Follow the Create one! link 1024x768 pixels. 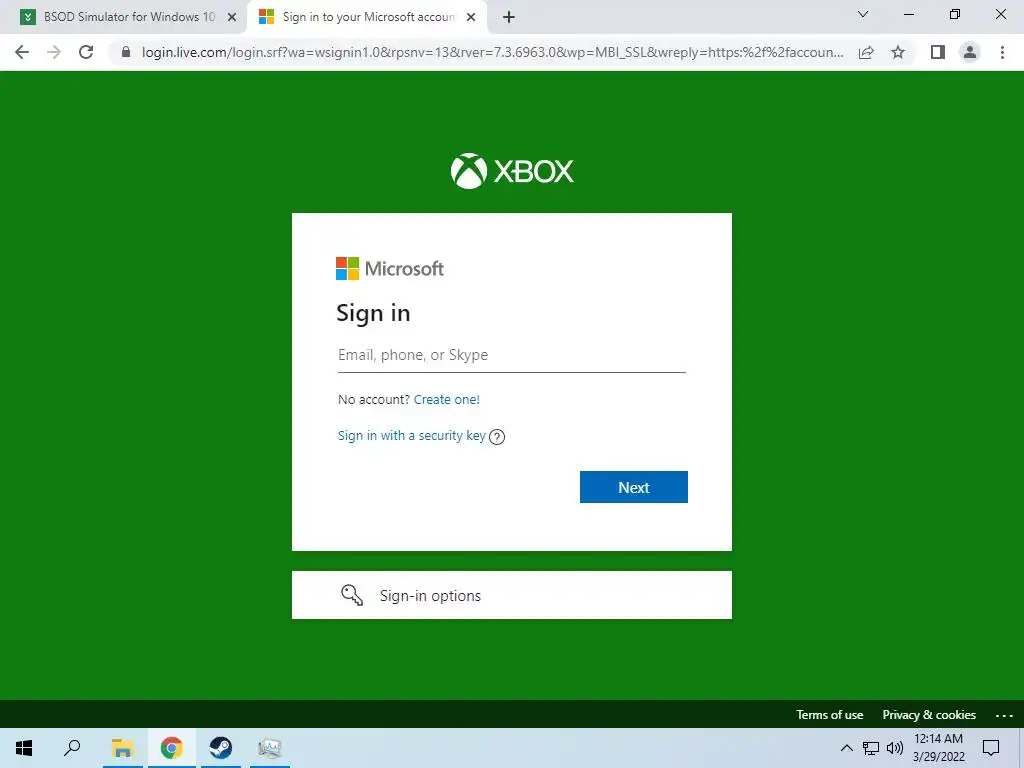tap(447, 400)
